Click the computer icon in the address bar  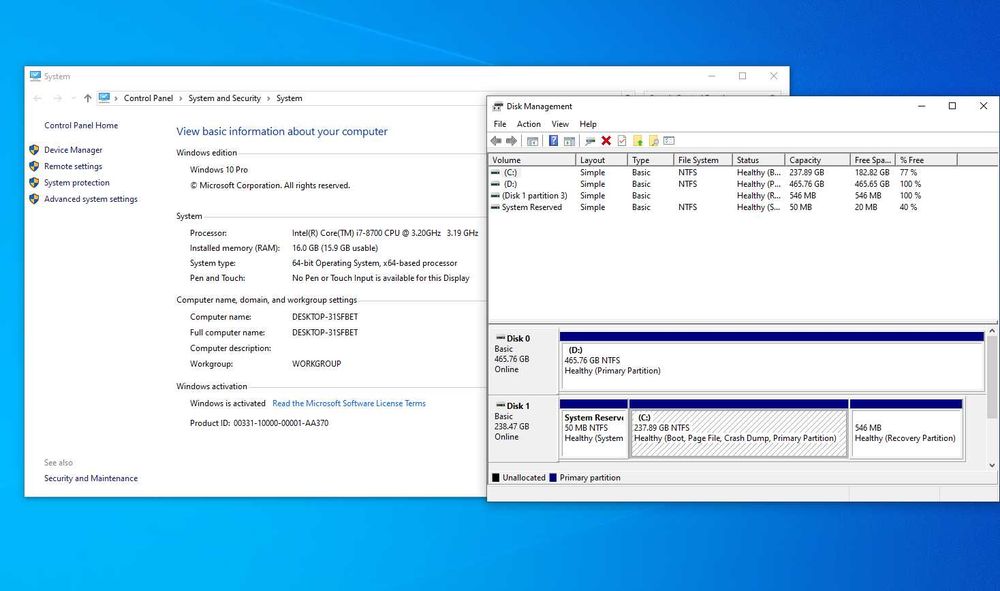point(104,98)
